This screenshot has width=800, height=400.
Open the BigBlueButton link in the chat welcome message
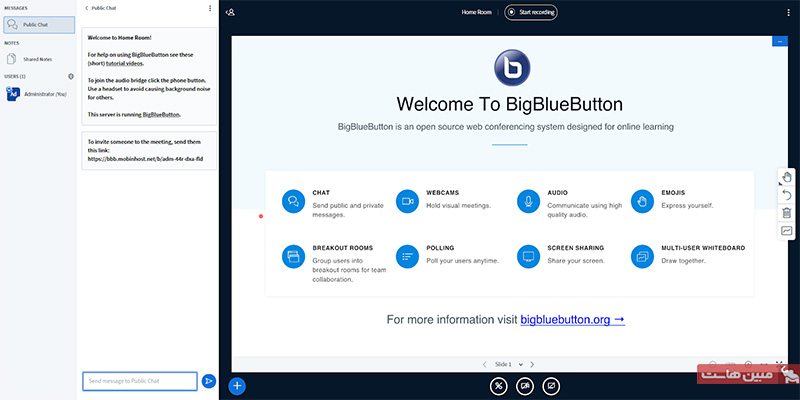pos(161,115)
